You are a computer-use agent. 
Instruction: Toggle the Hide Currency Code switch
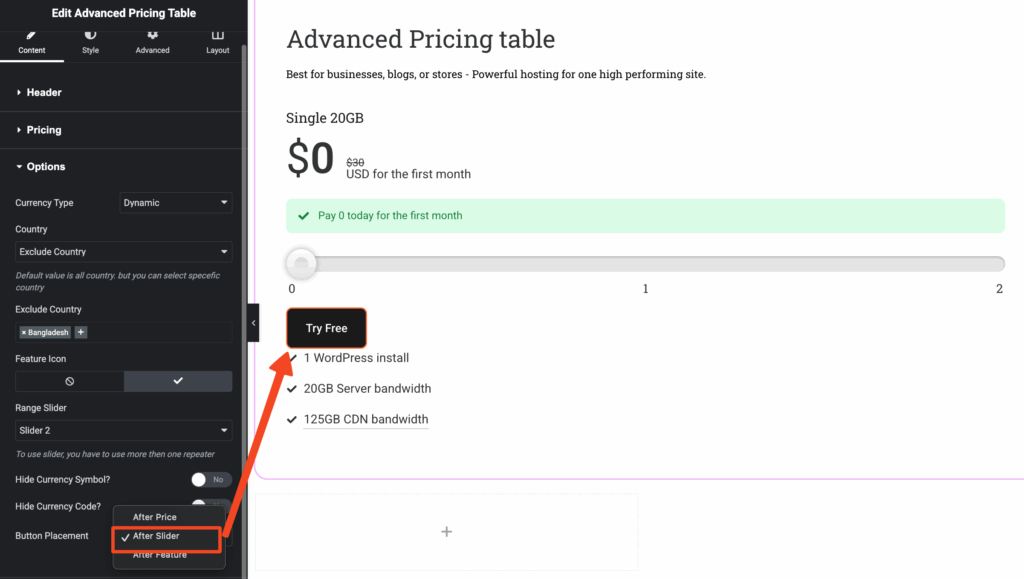[x=211, y=504]
